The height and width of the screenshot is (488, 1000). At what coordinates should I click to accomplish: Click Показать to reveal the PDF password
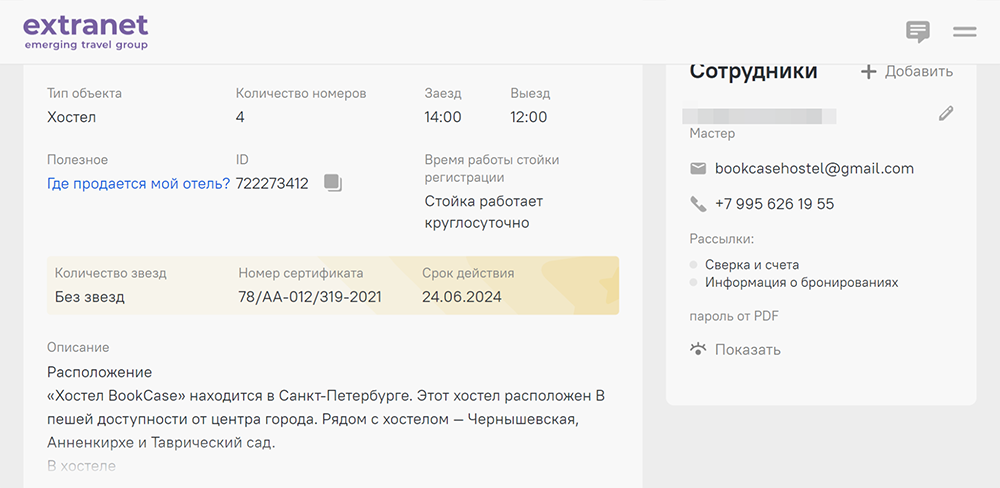[x=747, y=350]
